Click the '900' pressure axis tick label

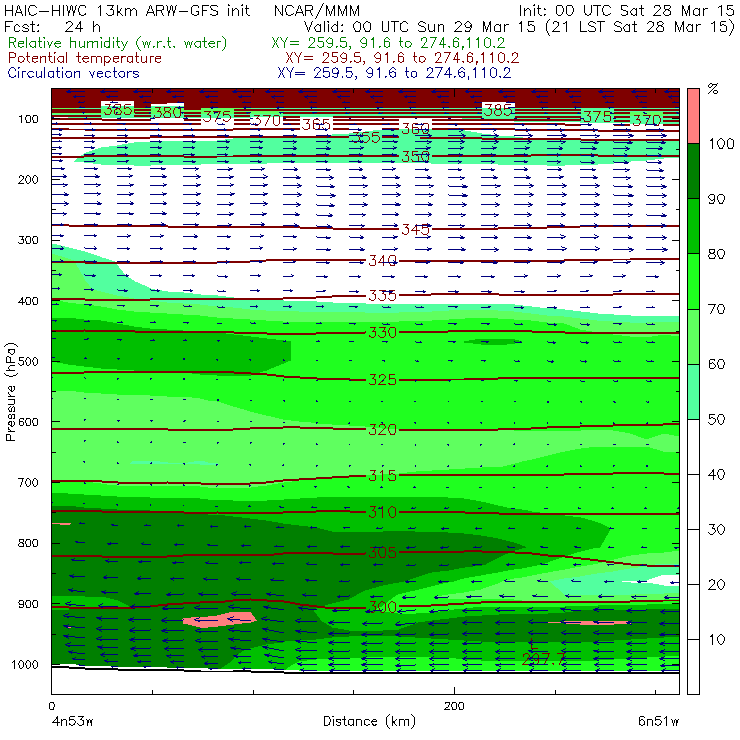click(28, 604)
